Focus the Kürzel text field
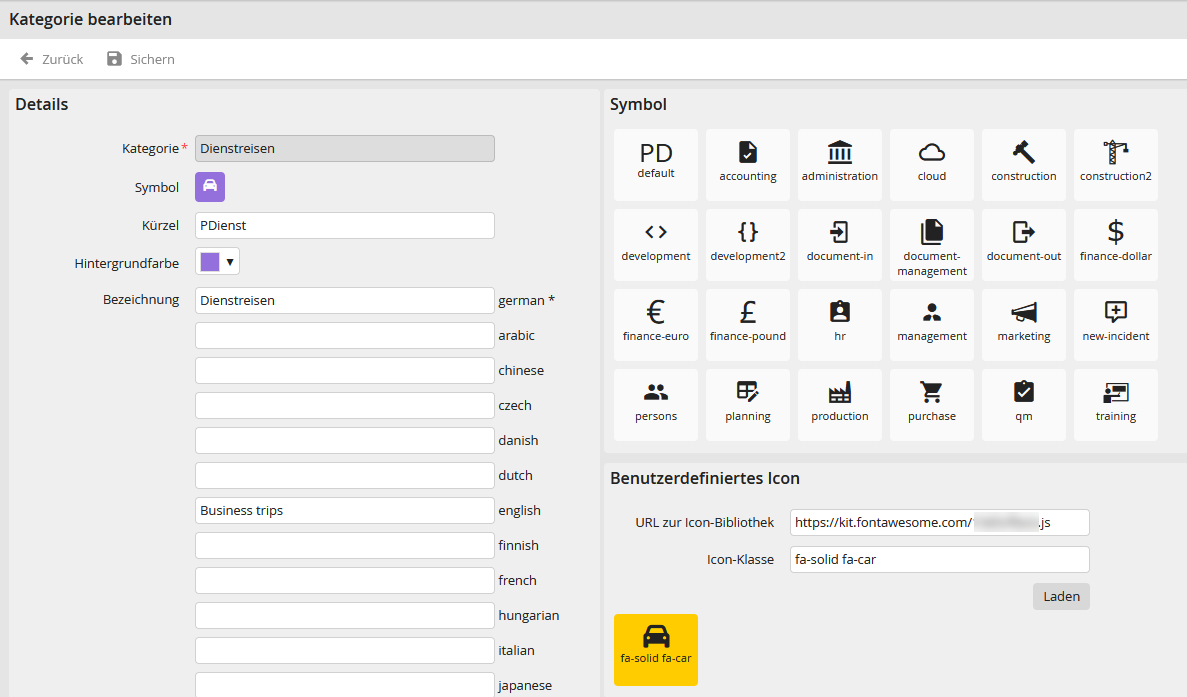 344,226
